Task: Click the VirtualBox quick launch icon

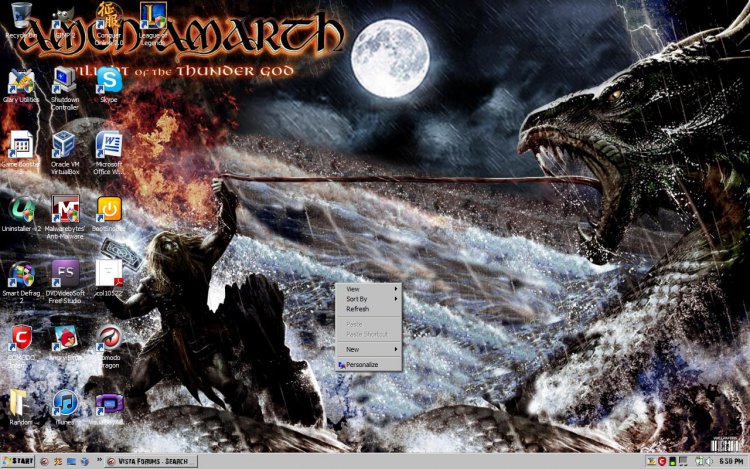Action: [85, 461]
